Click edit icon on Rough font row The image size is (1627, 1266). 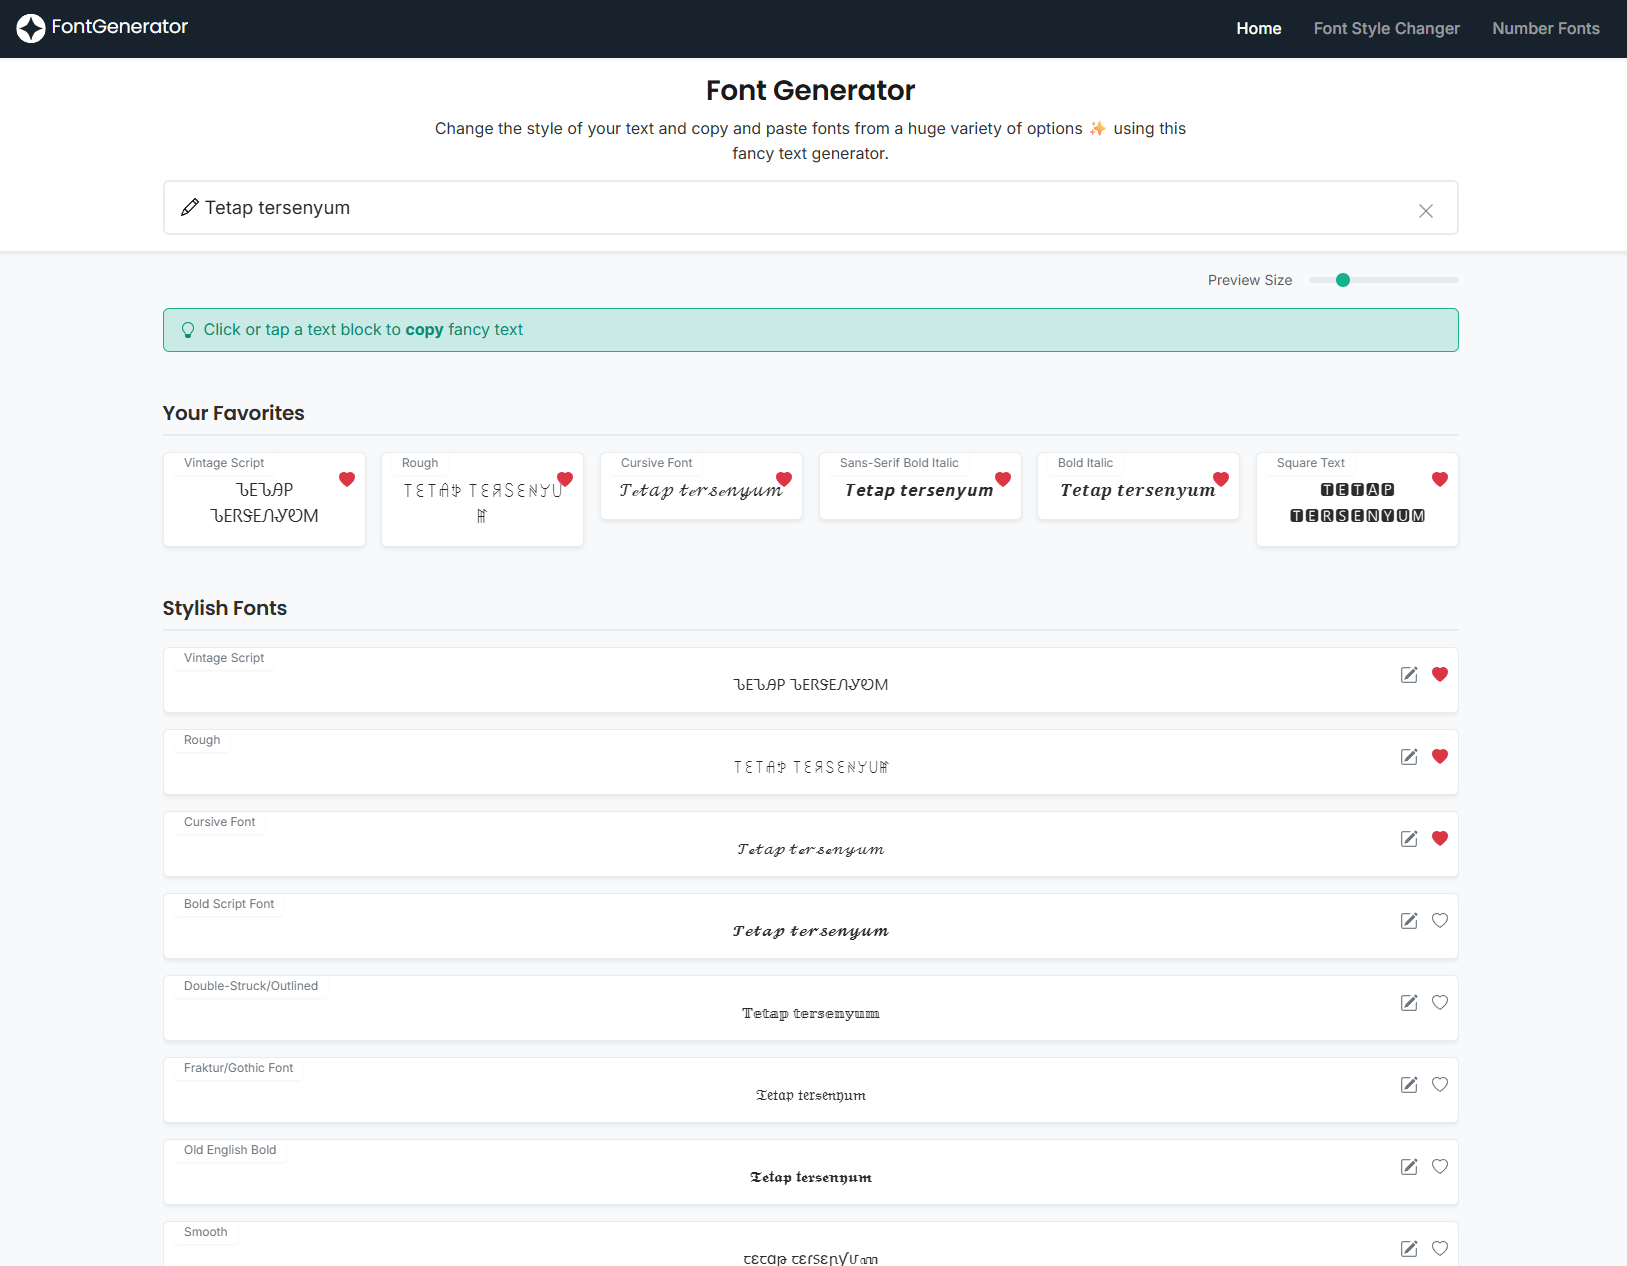(1408, 757)
